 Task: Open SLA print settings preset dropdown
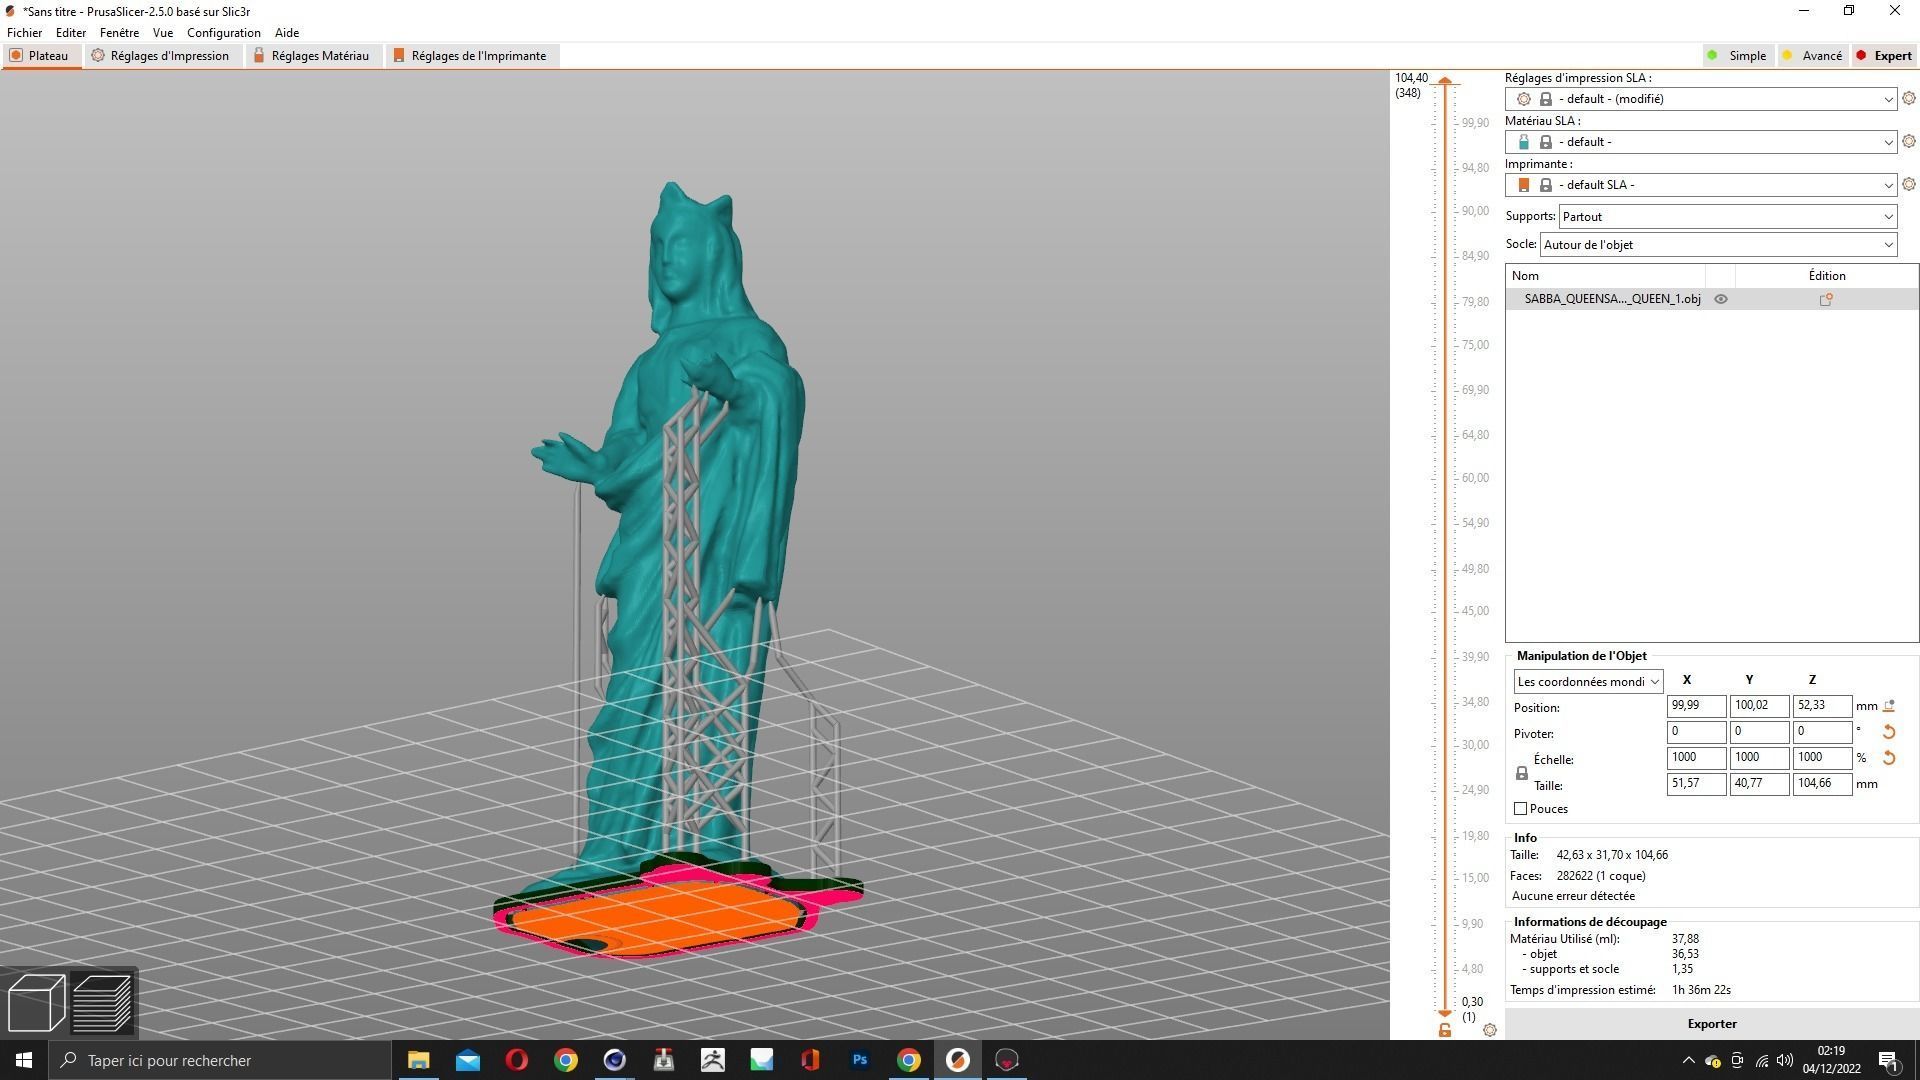[1701, 99]
